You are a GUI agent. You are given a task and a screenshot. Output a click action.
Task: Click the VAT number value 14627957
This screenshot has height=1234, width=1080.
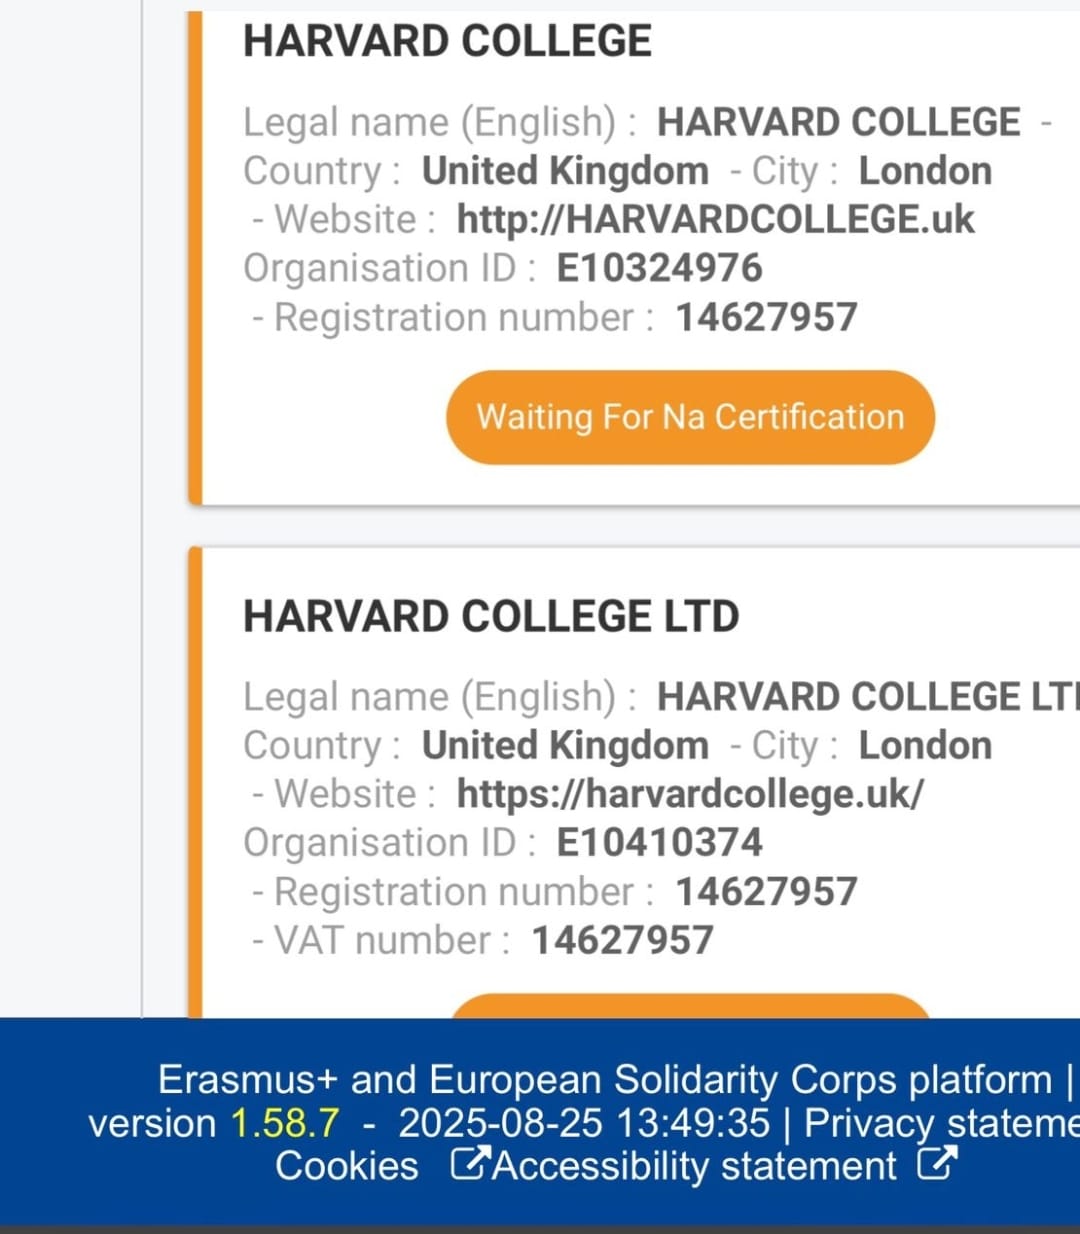click(x=622, y=941)
